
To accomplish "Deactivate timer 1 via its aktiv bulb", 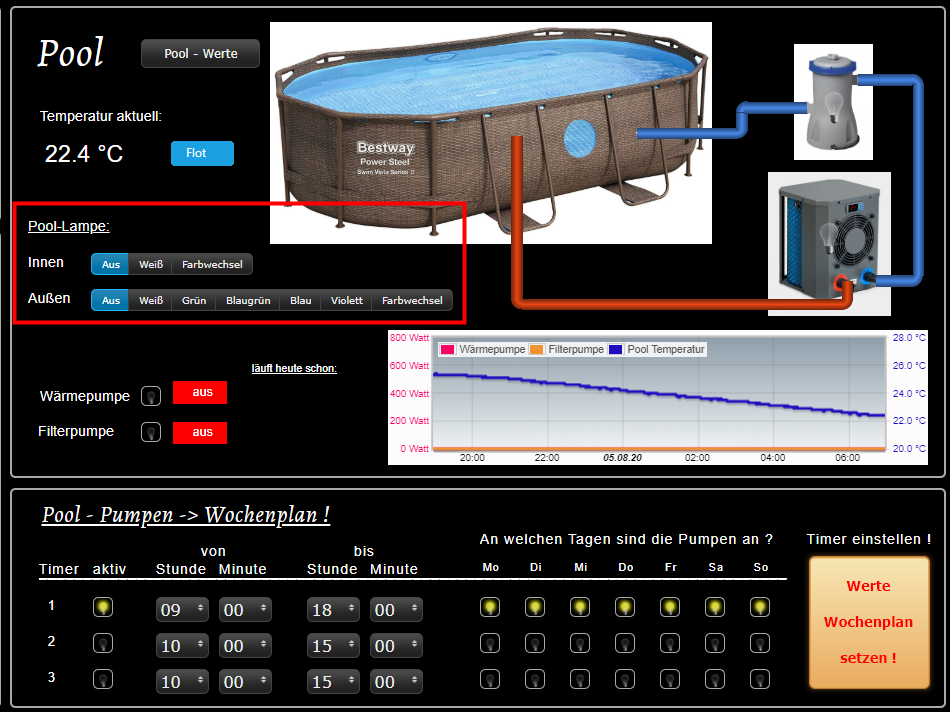I will pyautogui.click(x=103, y=607).
